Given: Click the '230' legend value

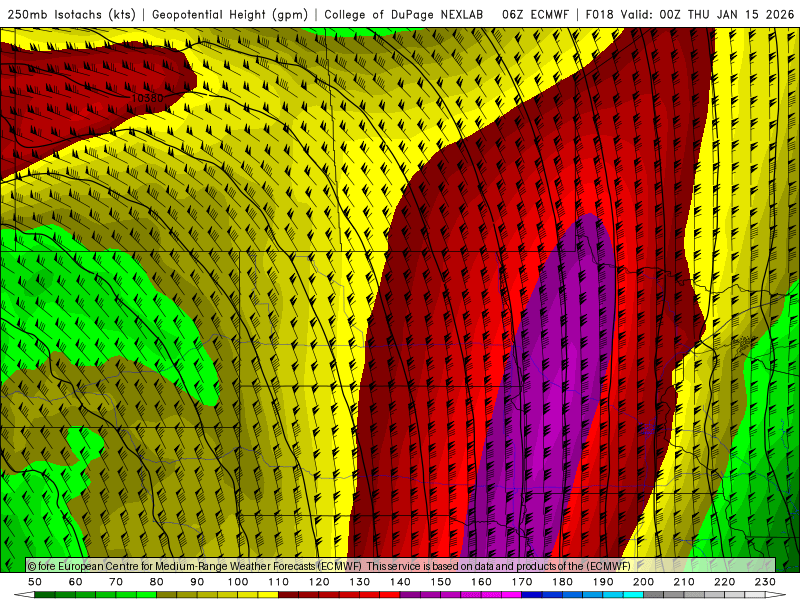Looking at the screenshot, I should [765, 582].
